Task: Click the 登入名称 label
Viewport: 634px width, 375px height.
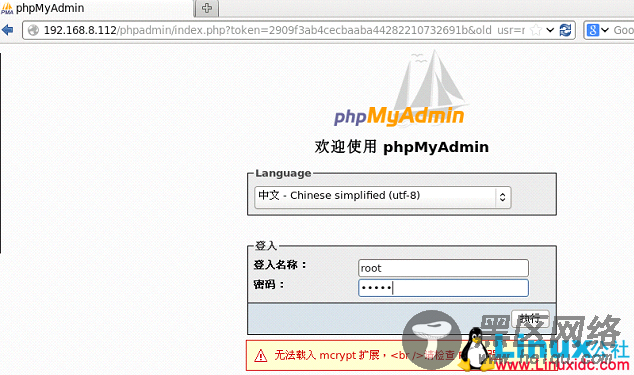Action: [x=280, y=265]
